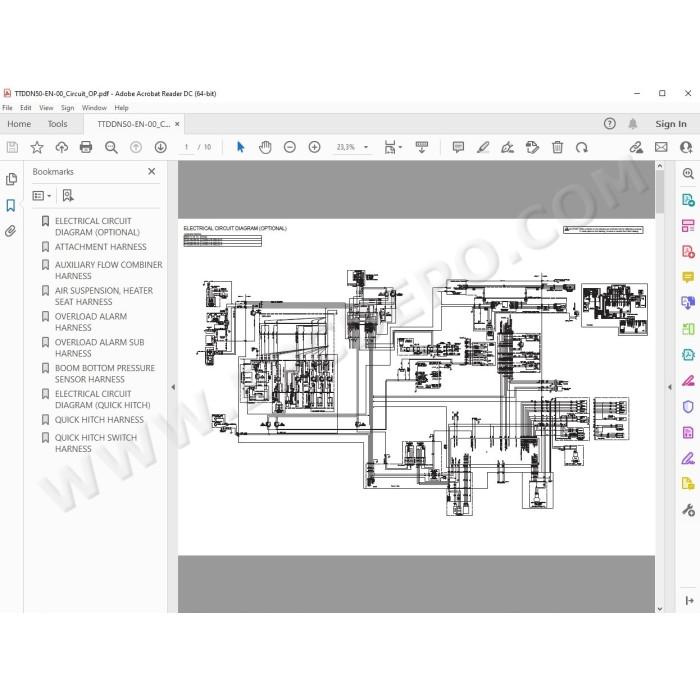Open the Protect shield tool

(688, 407)
